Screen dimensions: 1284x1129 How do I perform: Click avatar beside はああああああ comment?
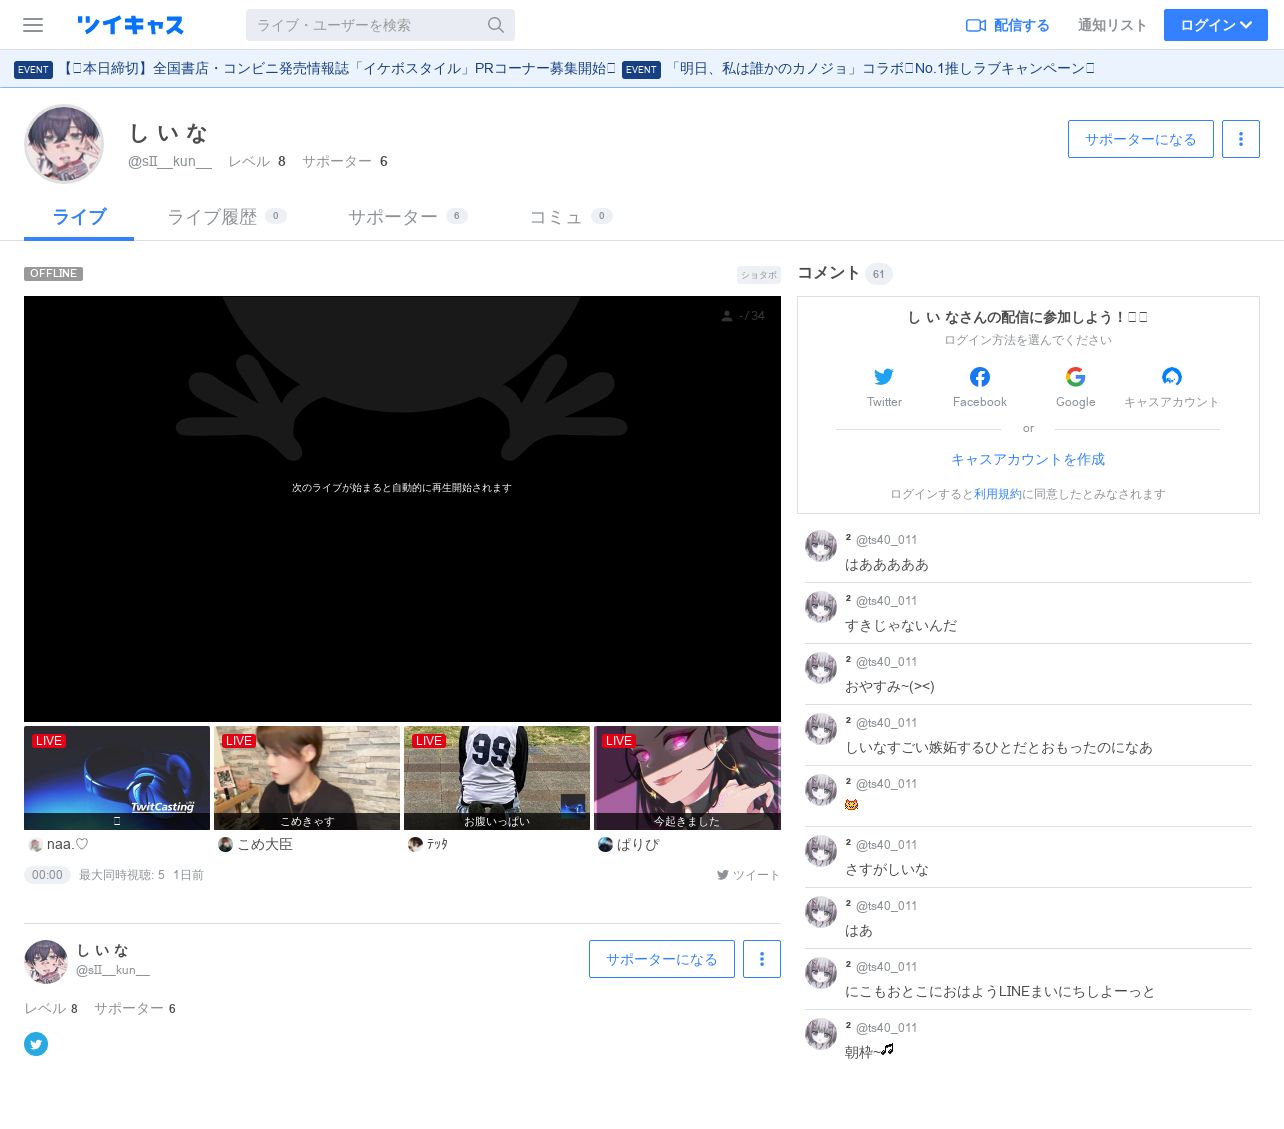(x=821, y=546)
